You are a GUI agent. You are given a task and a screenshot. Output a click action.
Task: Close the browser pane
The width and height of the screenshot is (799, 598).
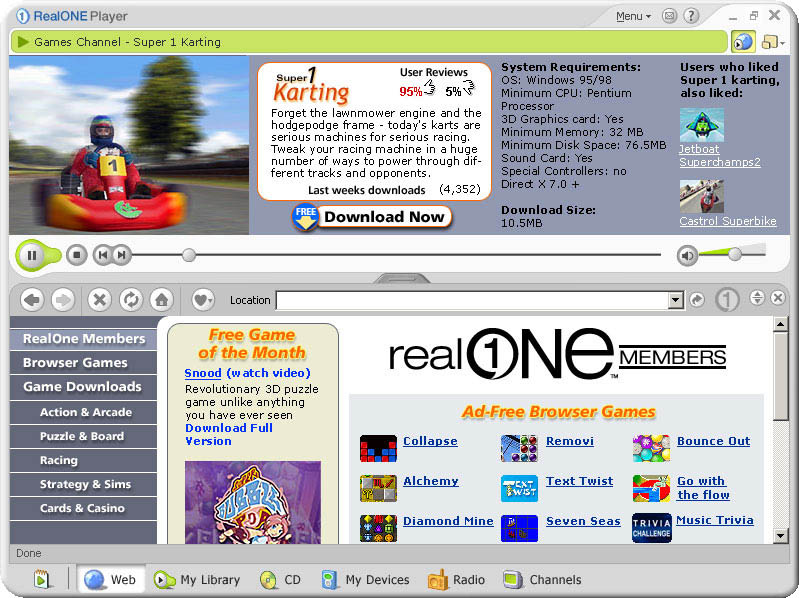tap(778, 297)
